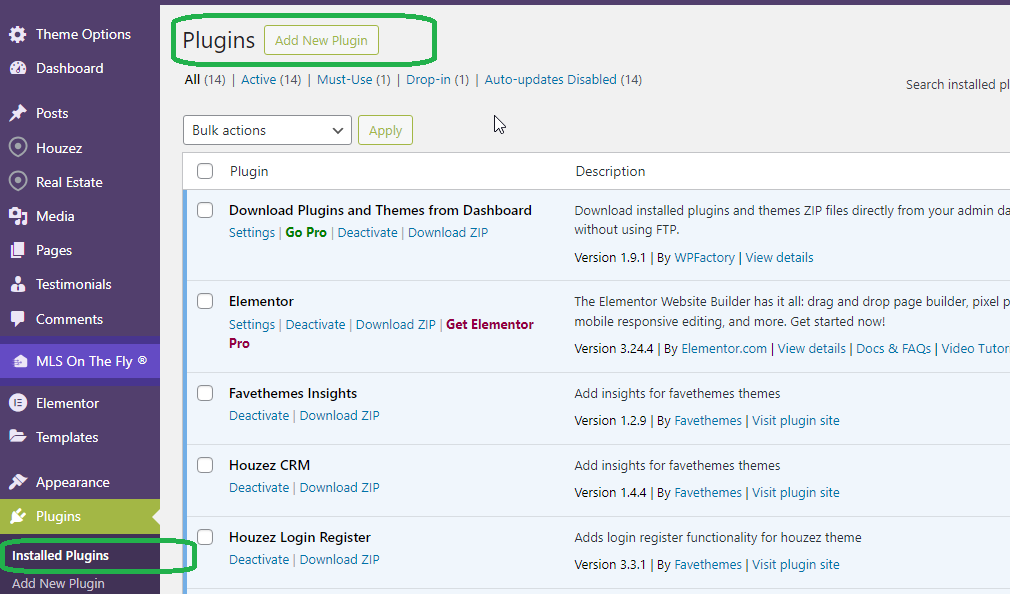The height and width of the screenshot is (594, 1010).
Task: Click the Add New Plugin button
Action: pyautogui.click(x=321, y=40)
